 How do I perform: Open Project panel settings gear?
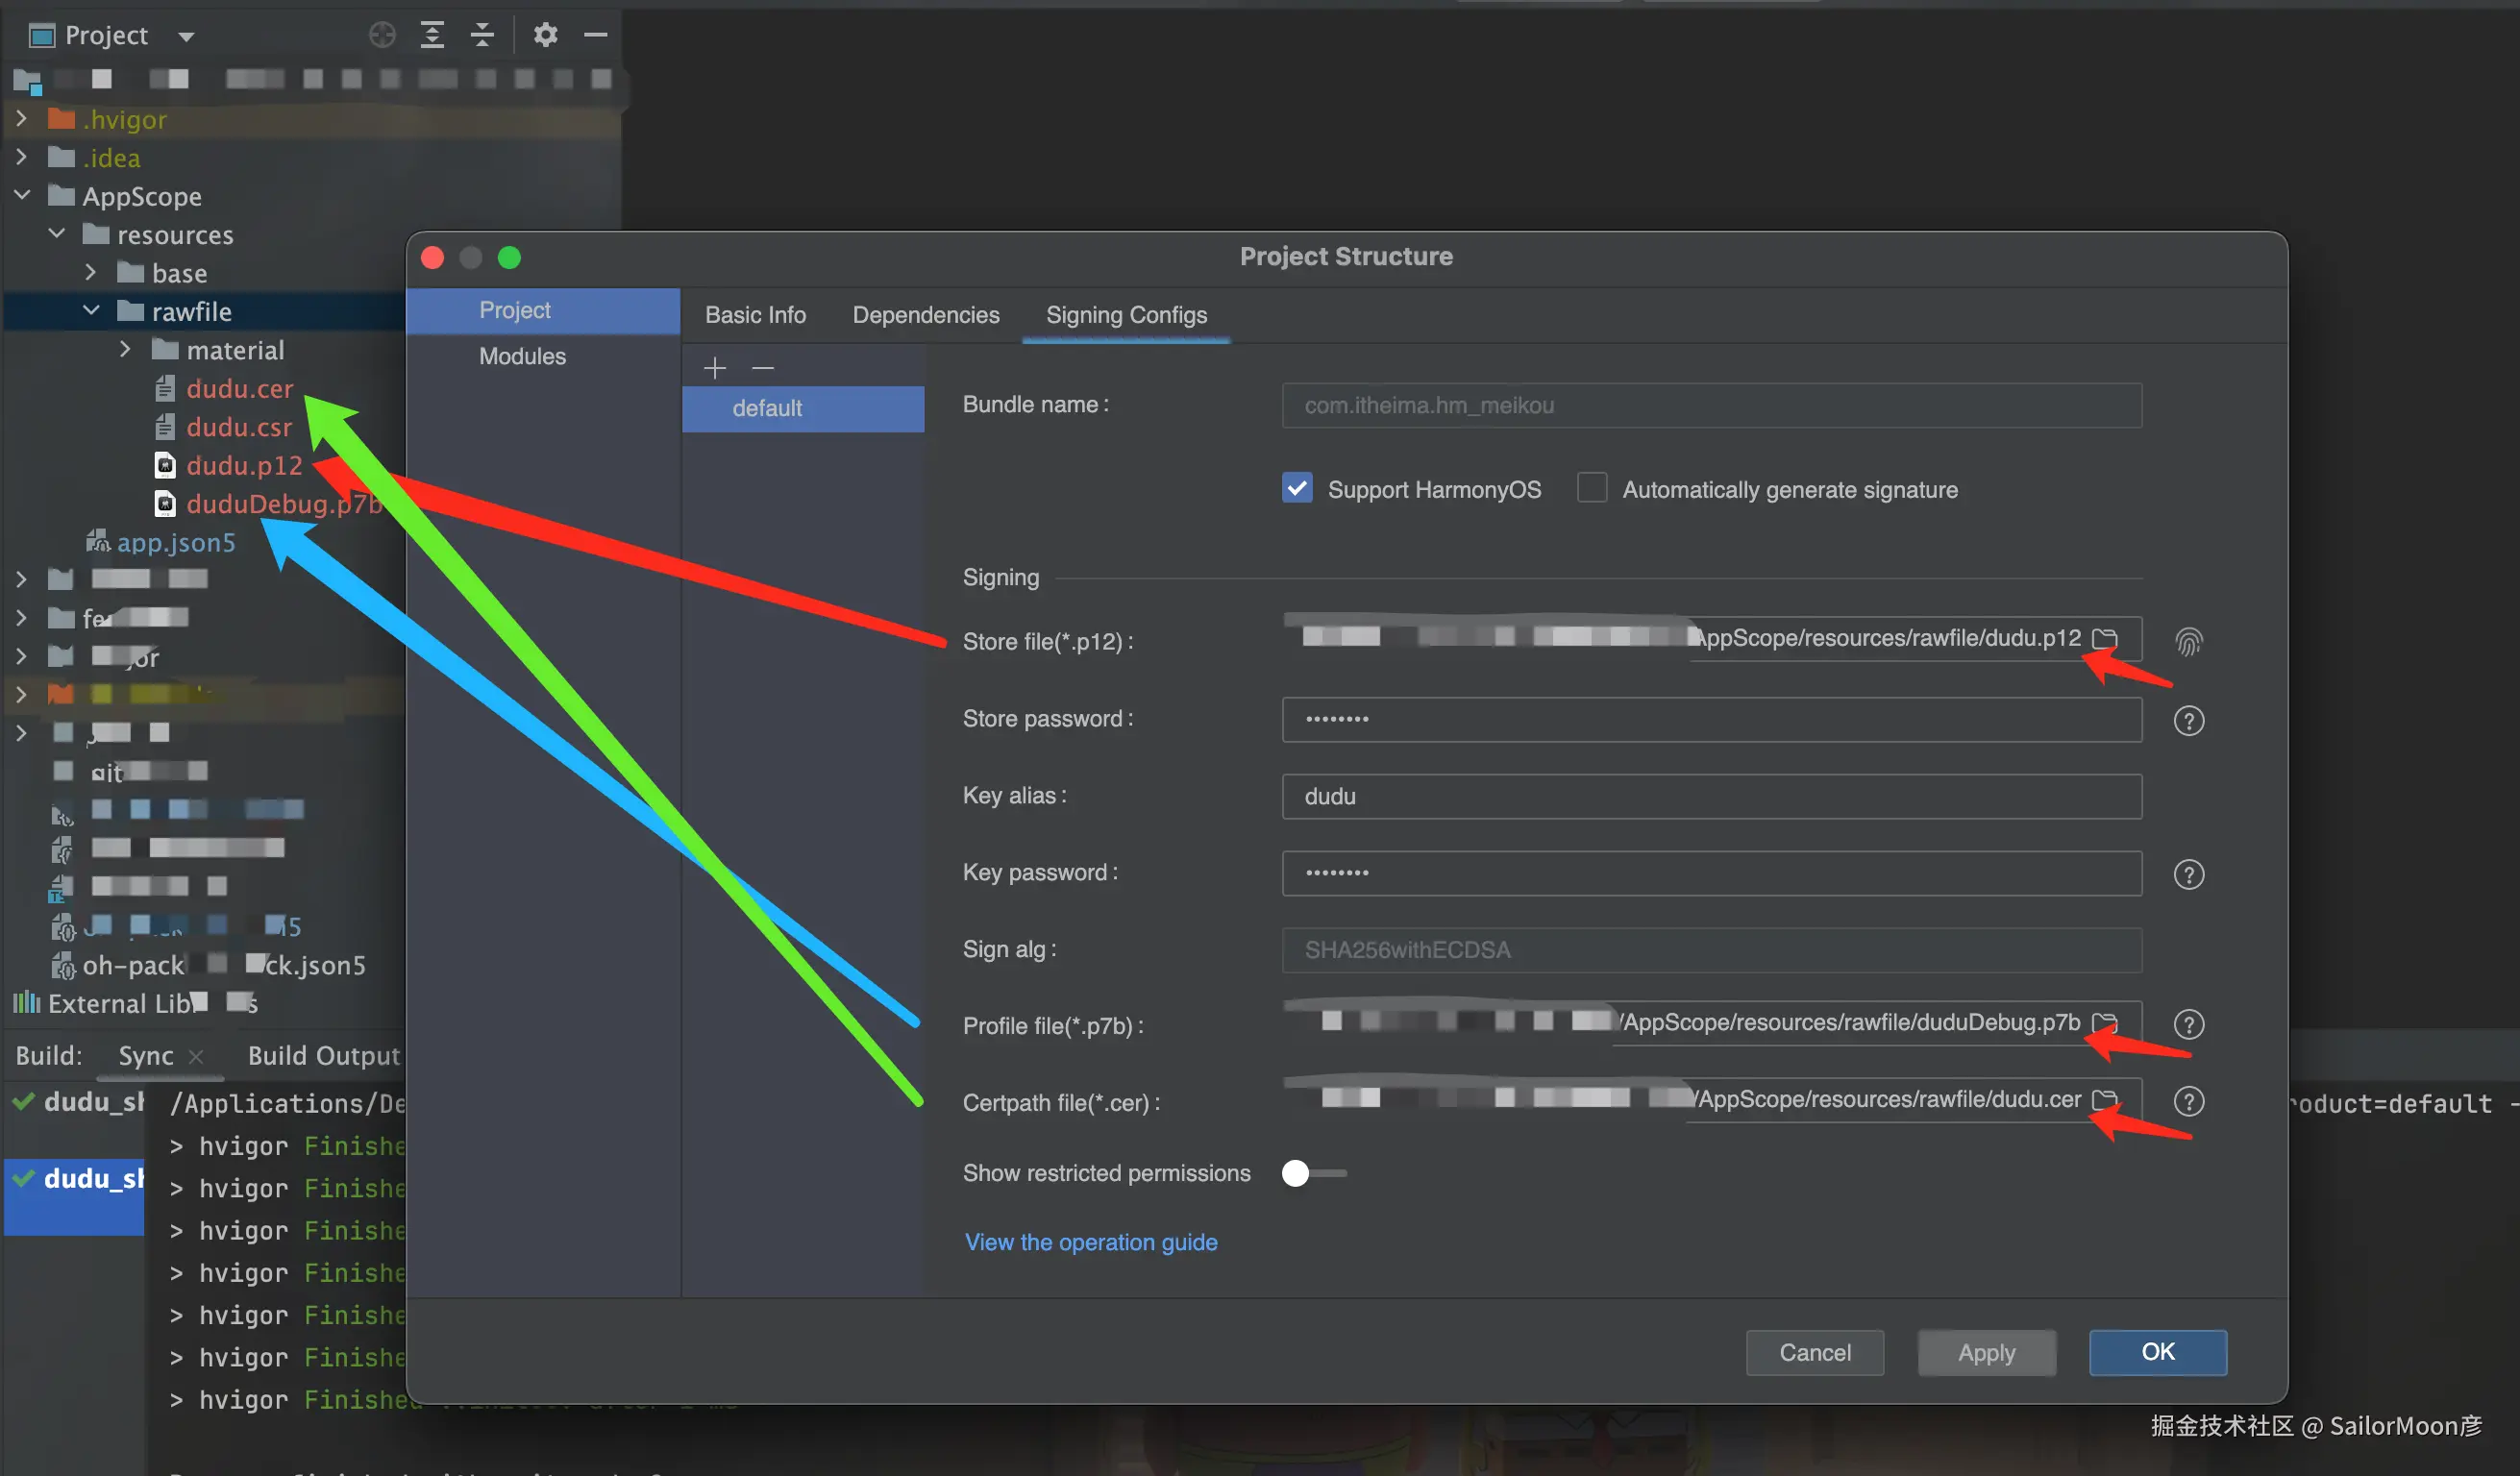pyautogui.click(x=545, y=35)
